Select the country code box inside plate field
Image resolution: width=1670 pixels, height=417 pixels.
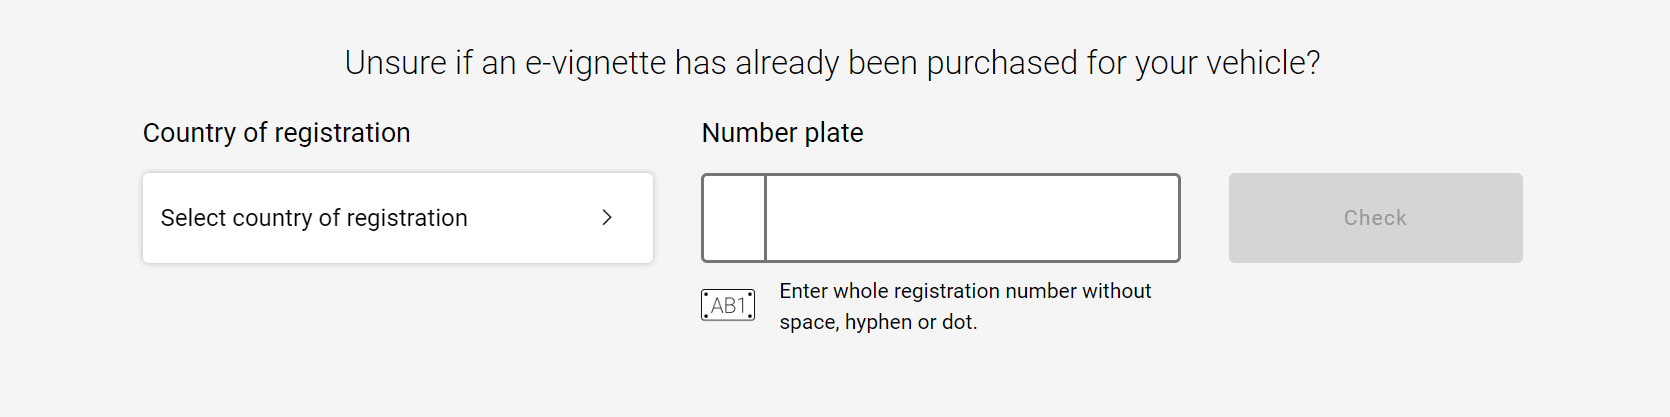click(734, 218)
